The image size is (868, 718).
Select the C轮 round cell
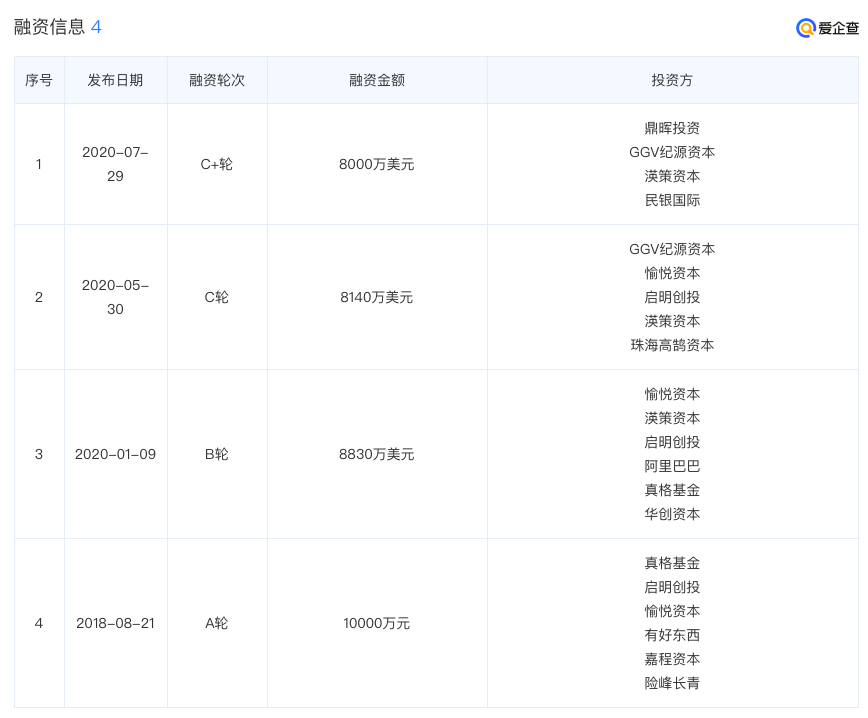click(216, 297)
